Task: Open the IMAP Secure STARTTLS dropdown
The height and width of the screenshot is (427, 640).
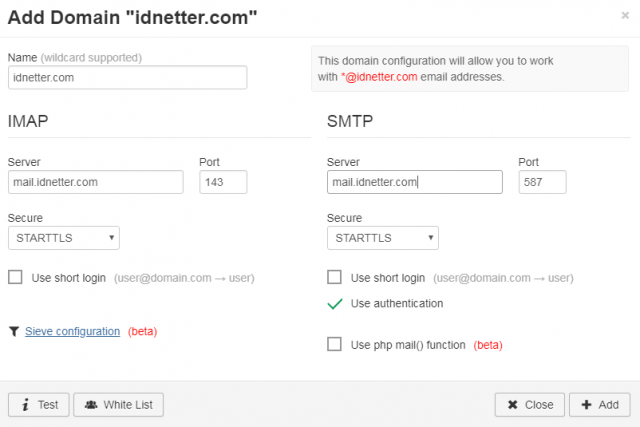Action: tap(64, 238)
